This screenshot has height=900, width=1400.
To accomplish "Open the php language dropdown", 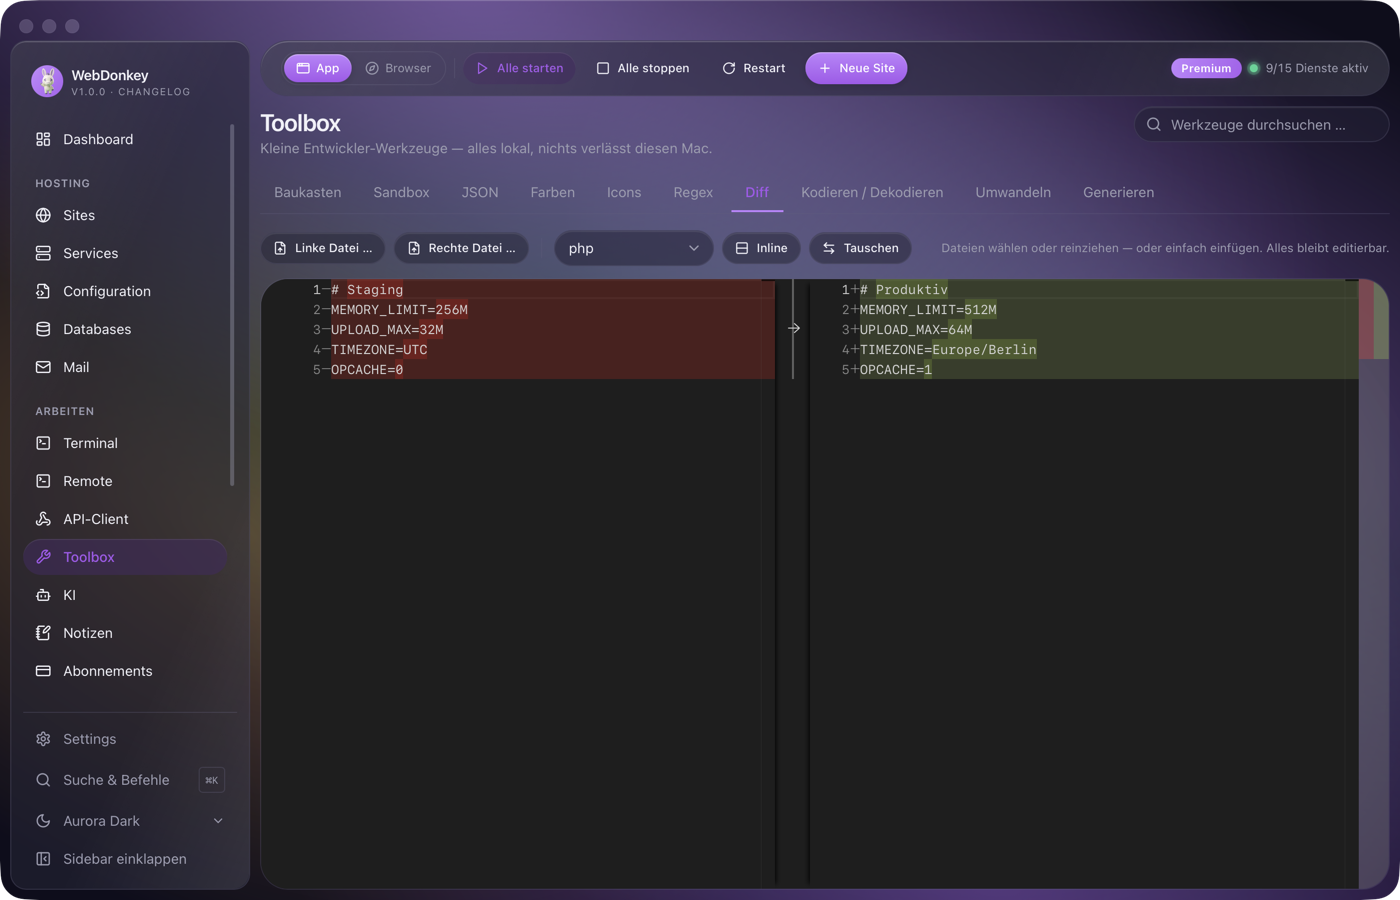I will pos(634,248).
